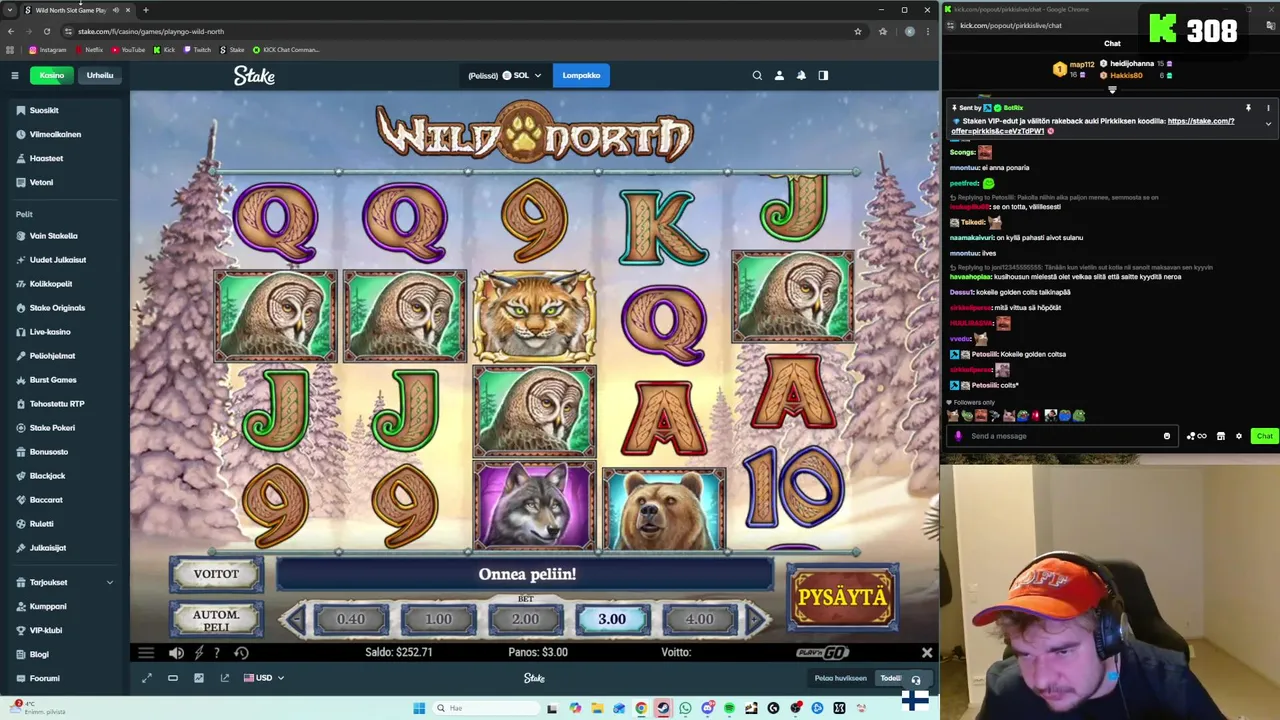Image resolution: width=1280 pixels, height=720 pixels.
Task: Click the Stake logo in header
Action: 254,75
